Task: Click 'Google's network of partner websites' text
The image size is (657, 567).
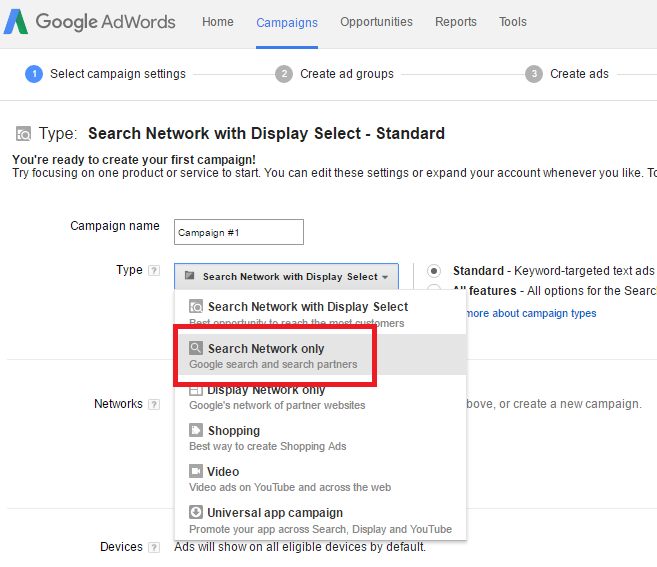Action: pos(277,405)
